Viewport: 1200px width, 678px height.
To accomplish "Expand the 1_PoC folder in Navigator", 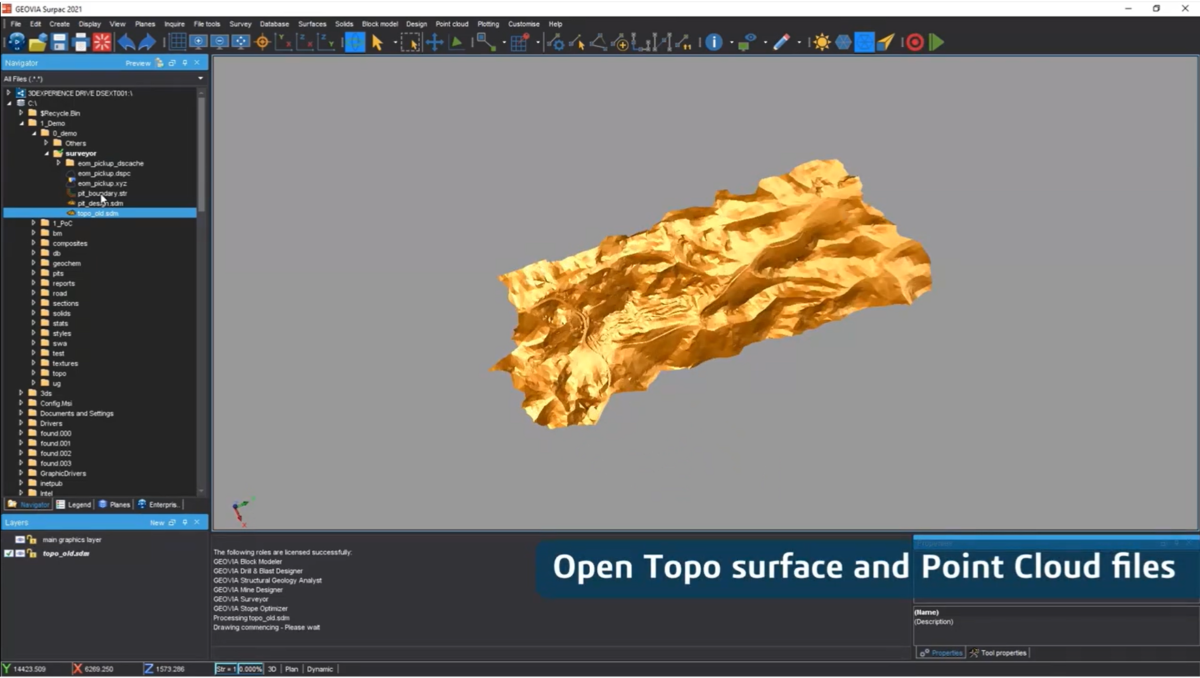I will [33, 223].
